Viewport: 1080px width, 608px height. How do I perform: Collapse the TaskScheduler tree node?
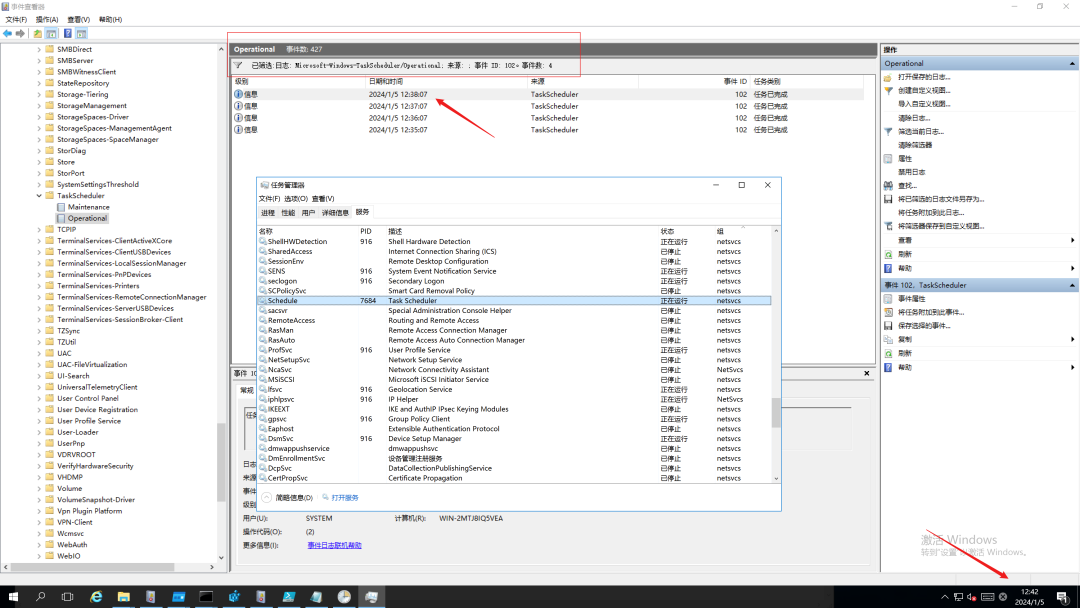click(39, 196)
